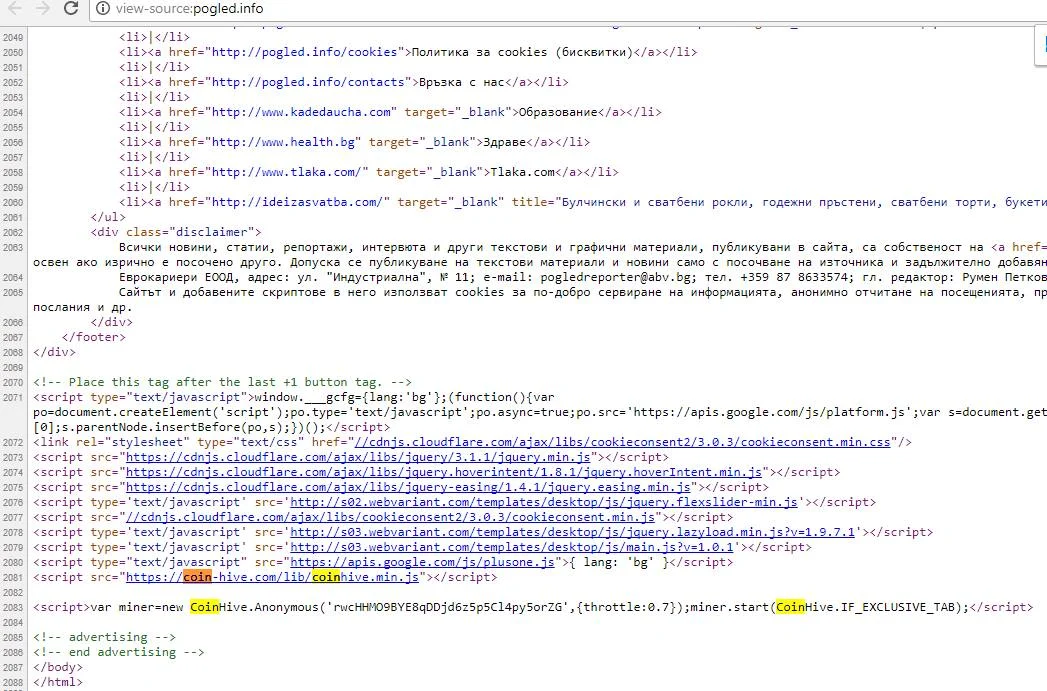Open the jquery.easing.min.js link

[408, 487]
